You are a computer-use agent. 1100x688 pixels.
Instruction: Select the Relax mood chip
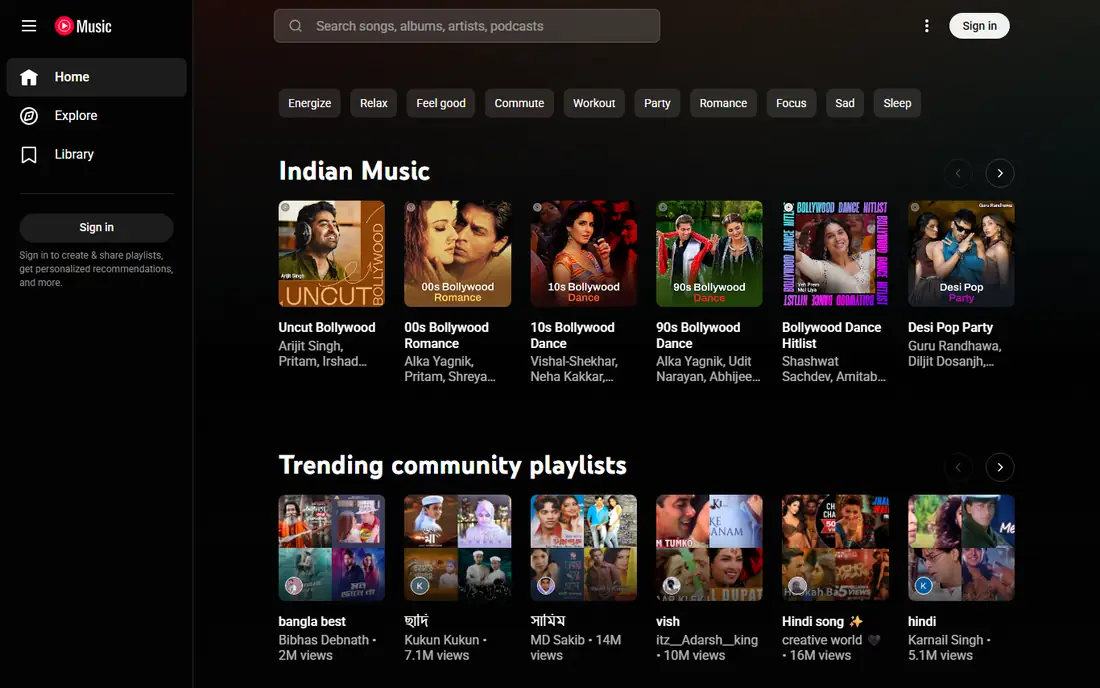tap(373, 103)
